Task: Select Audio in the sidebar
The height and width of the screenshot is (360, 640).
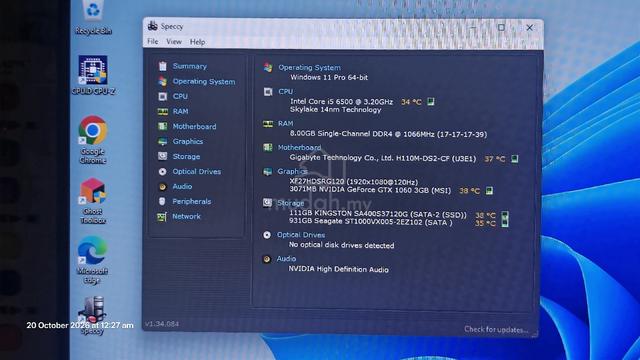Action: (x=182, y=187)
